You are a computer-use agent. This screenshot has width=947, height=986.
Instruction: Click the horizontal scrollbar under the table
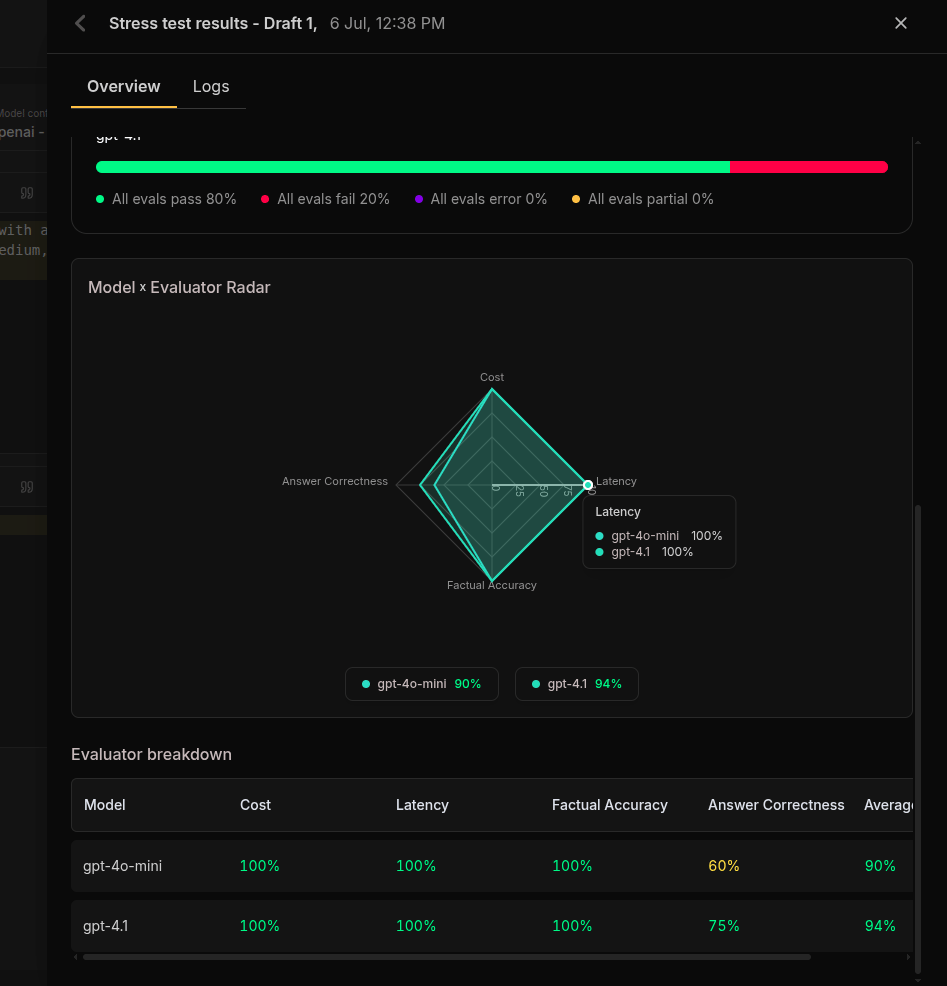[x=446, y=957]
